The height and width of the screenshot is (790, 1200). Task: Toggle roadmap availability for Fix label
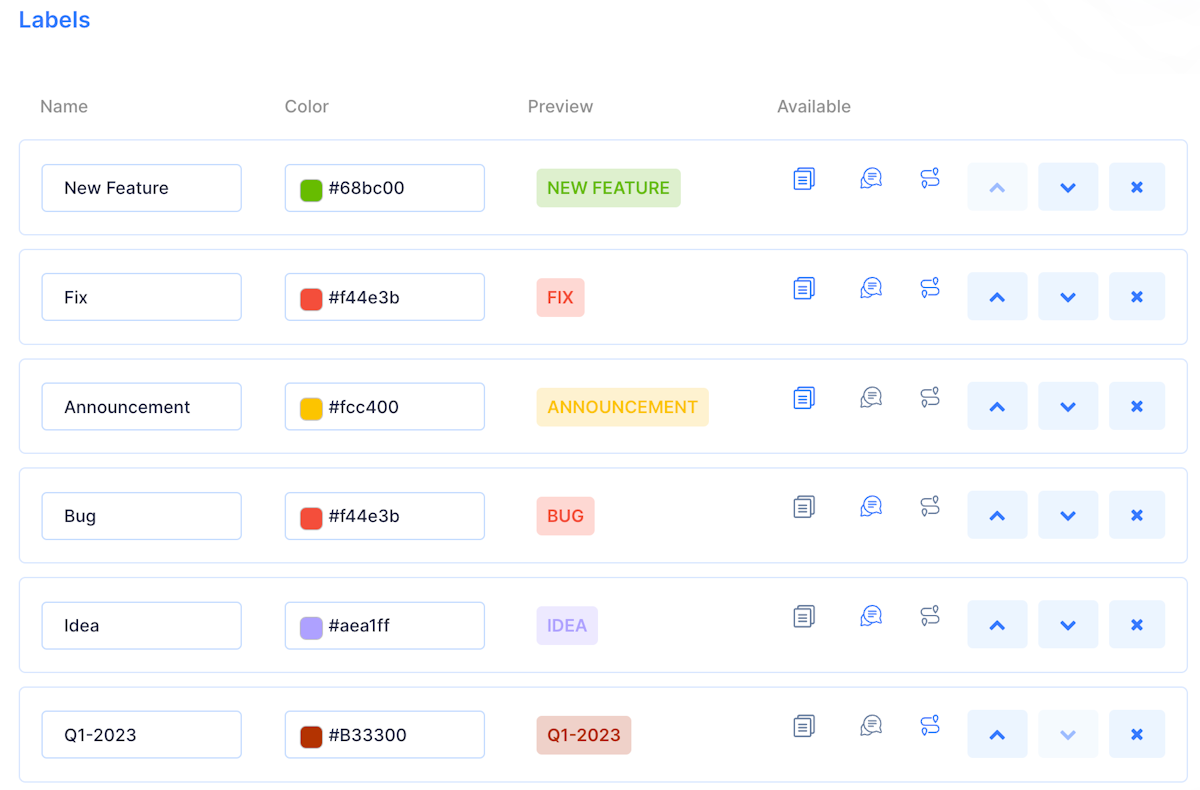coord(930,288)
